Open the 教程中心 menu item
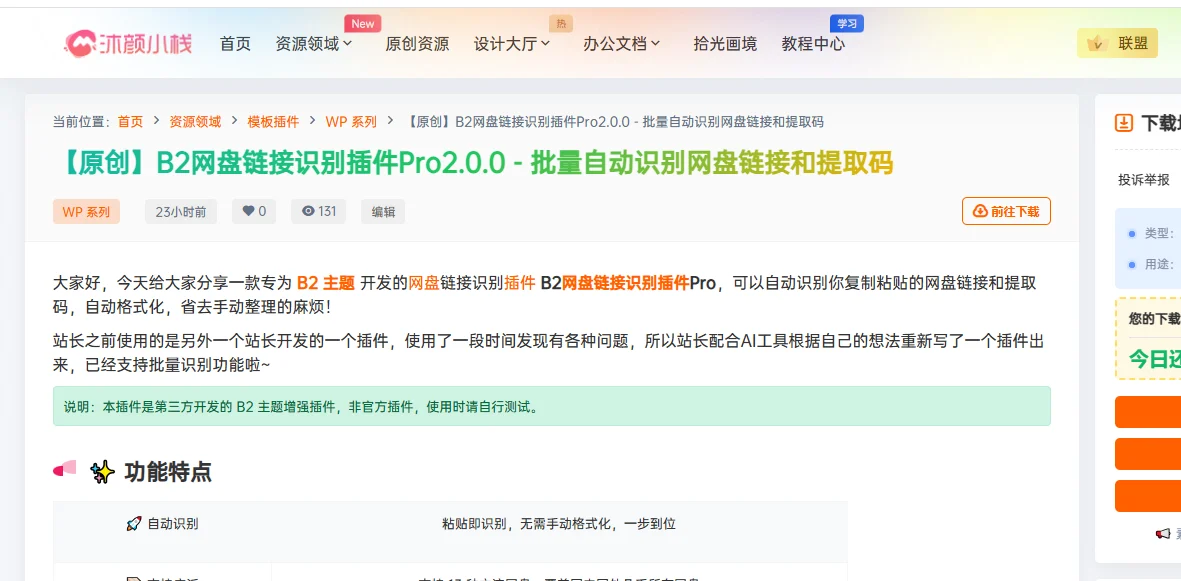Viewport: 1181px width, 581px height. [813, 44]
